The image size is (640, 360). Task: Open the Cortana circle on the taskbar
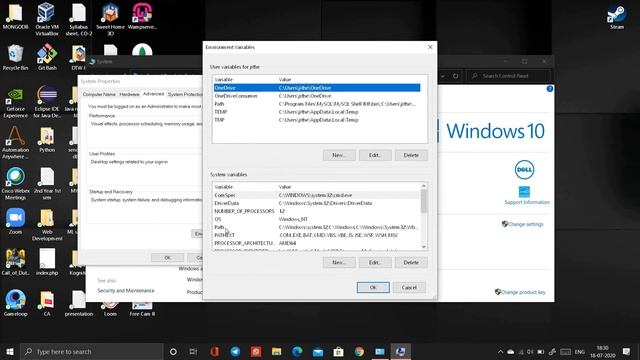pos(173,351)
